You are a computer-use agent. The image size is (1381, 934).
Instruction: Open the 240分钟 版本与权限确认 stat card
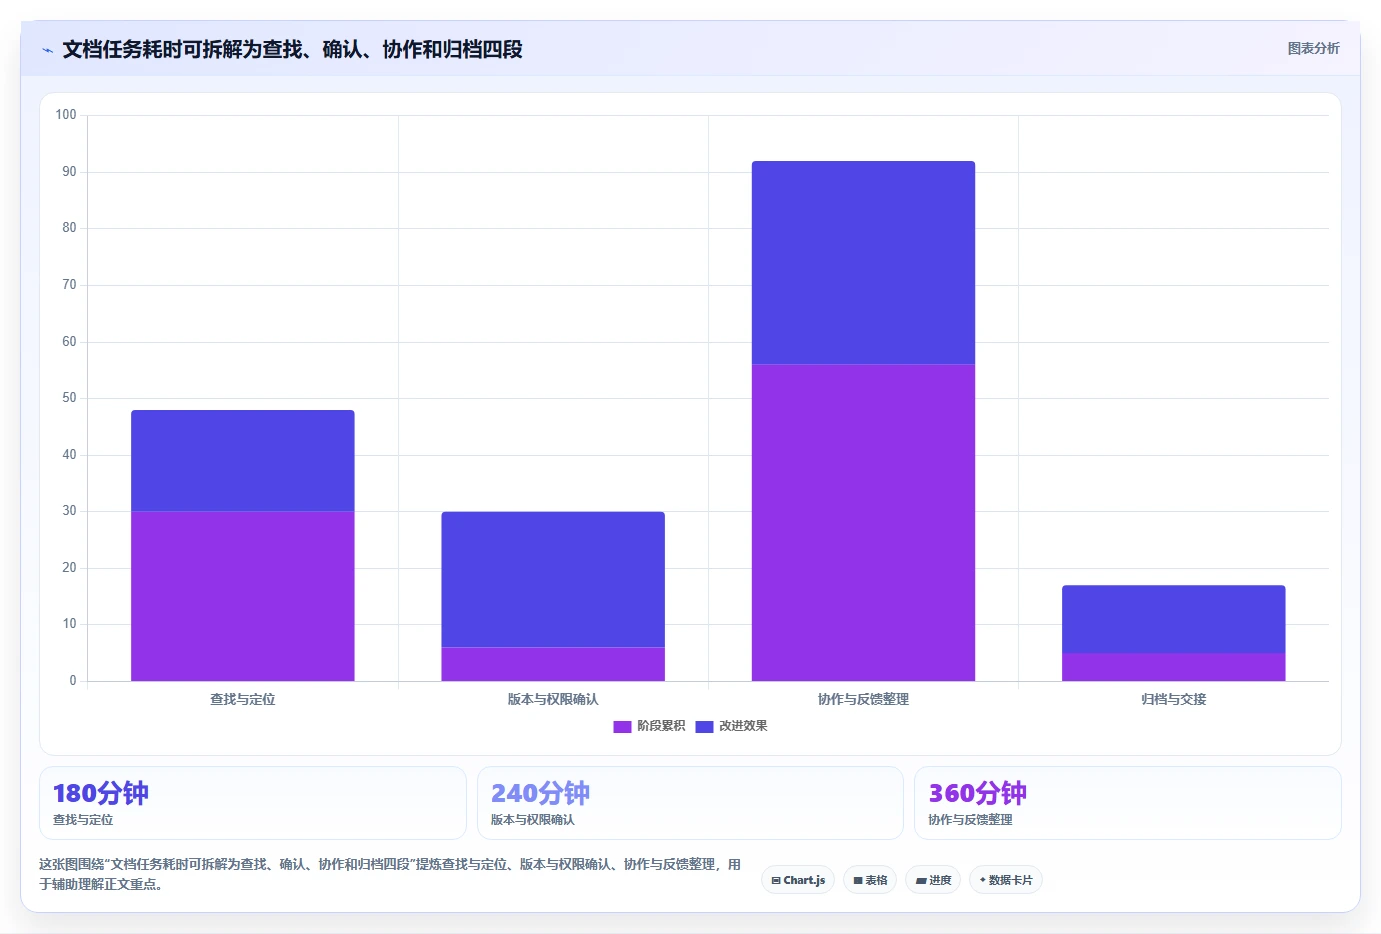click(x=690, y=803)
